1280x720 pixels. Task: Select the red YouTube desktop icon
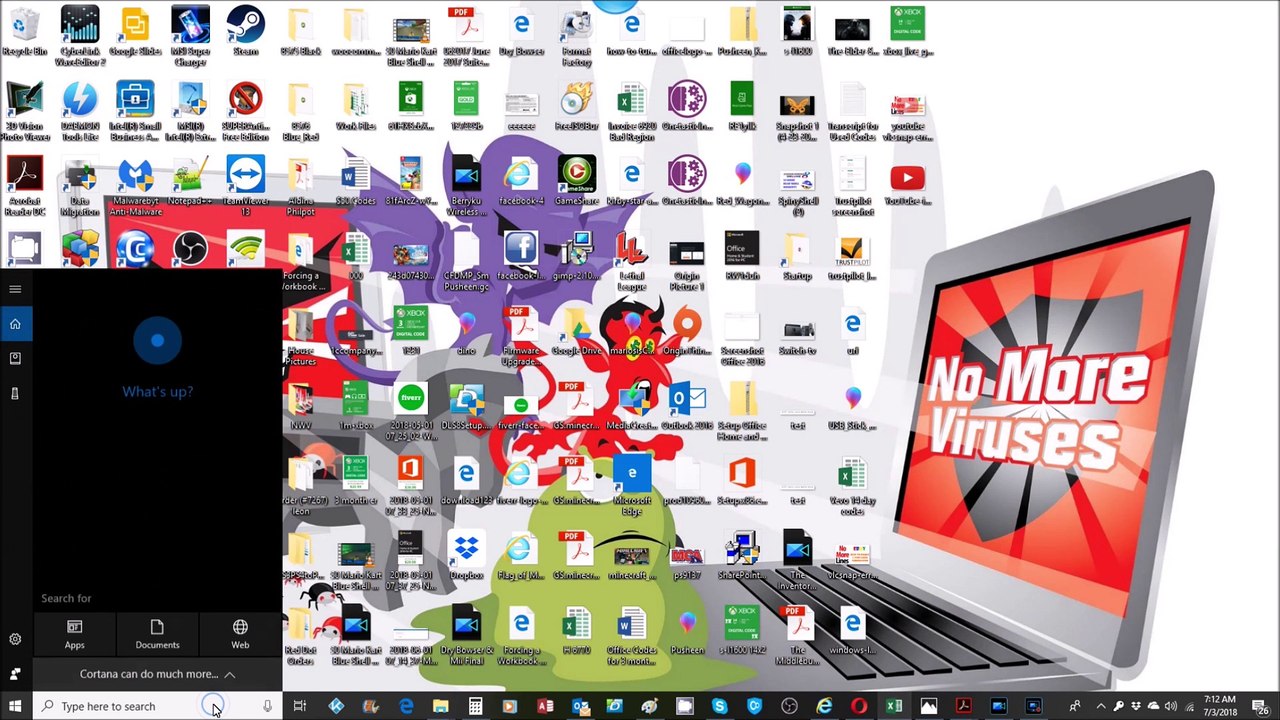click(x=907, y=182)
